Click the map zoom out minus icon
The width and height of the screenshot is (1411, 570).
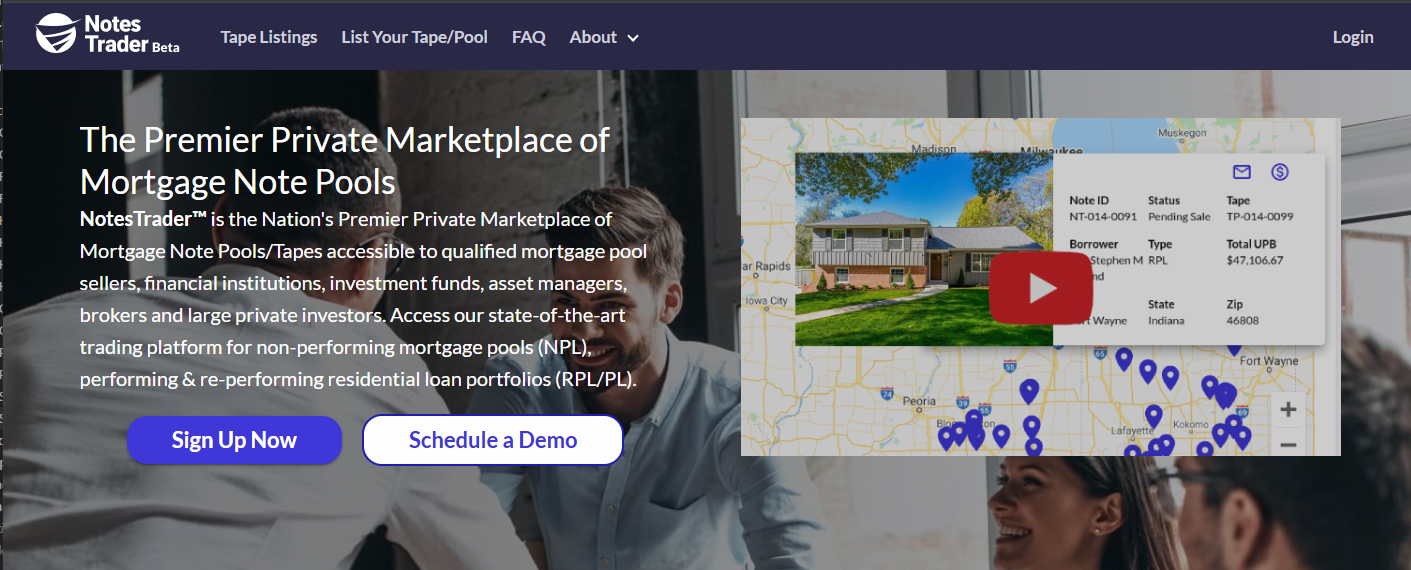click(1288, 444)
